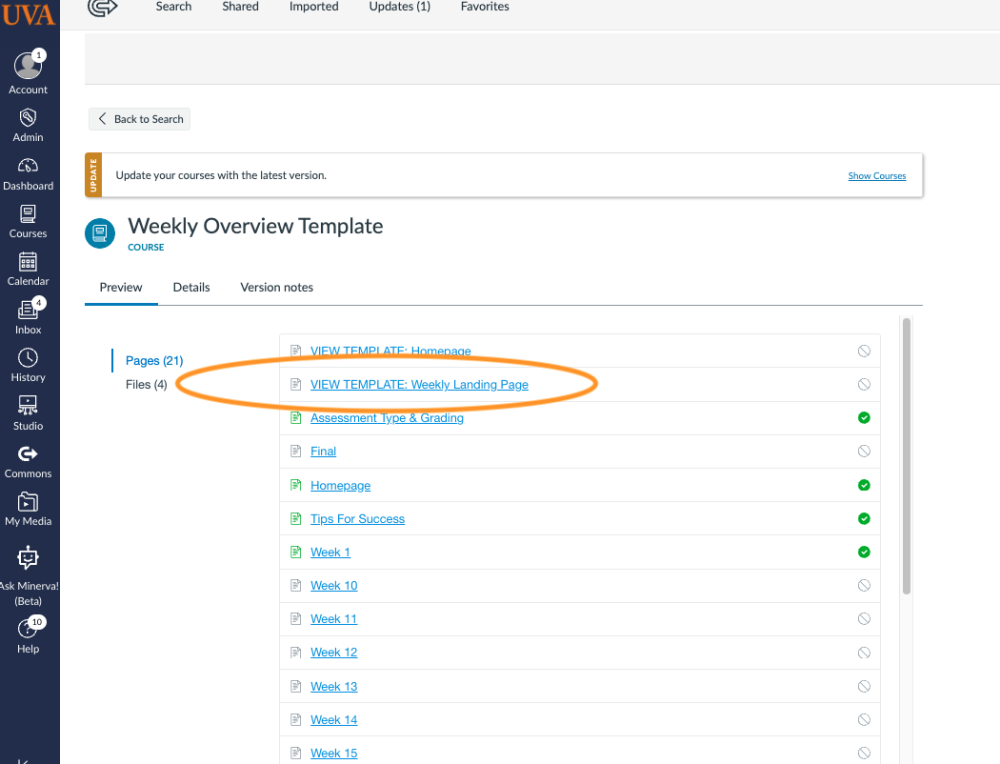
Task: Toggle published status for Assessment Type & Grading
Action: (864, 418)
